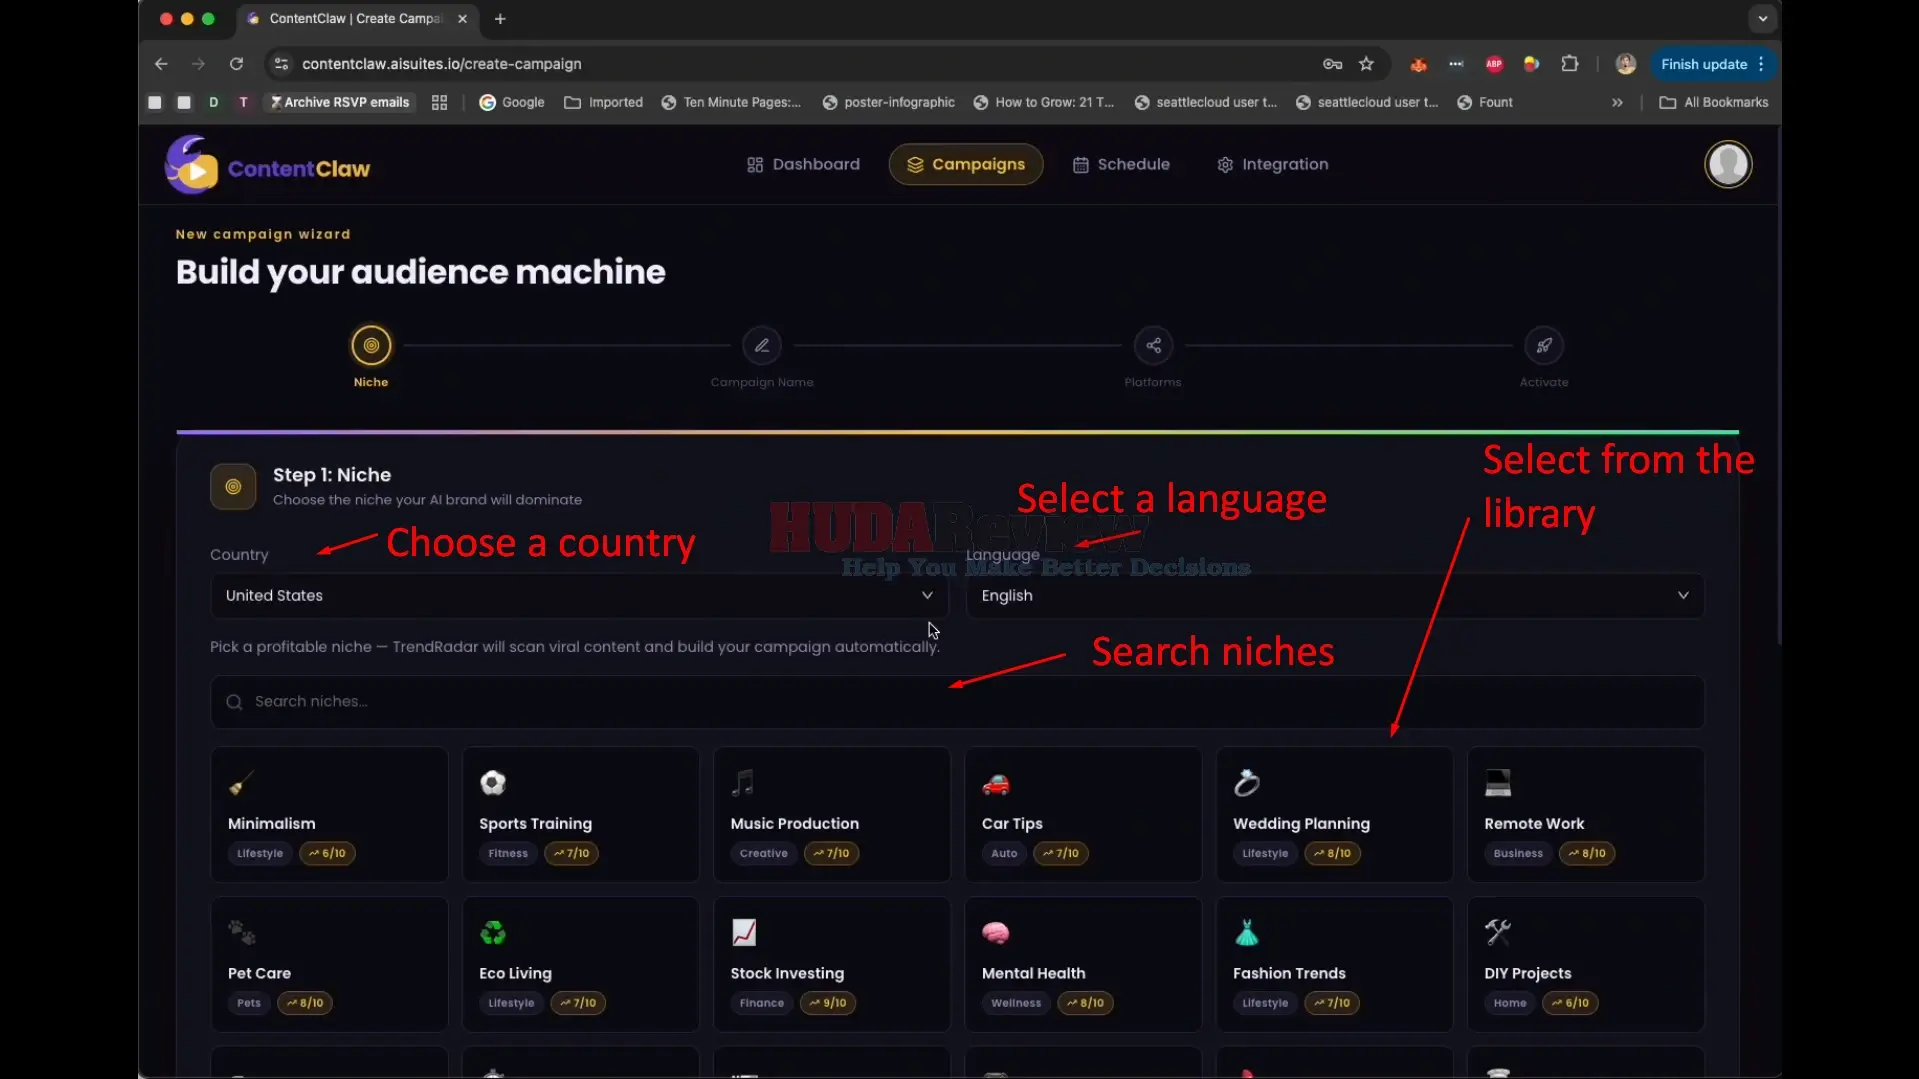
Task: Click the Wellness tag on Mental Health
Action: 1016,1003
